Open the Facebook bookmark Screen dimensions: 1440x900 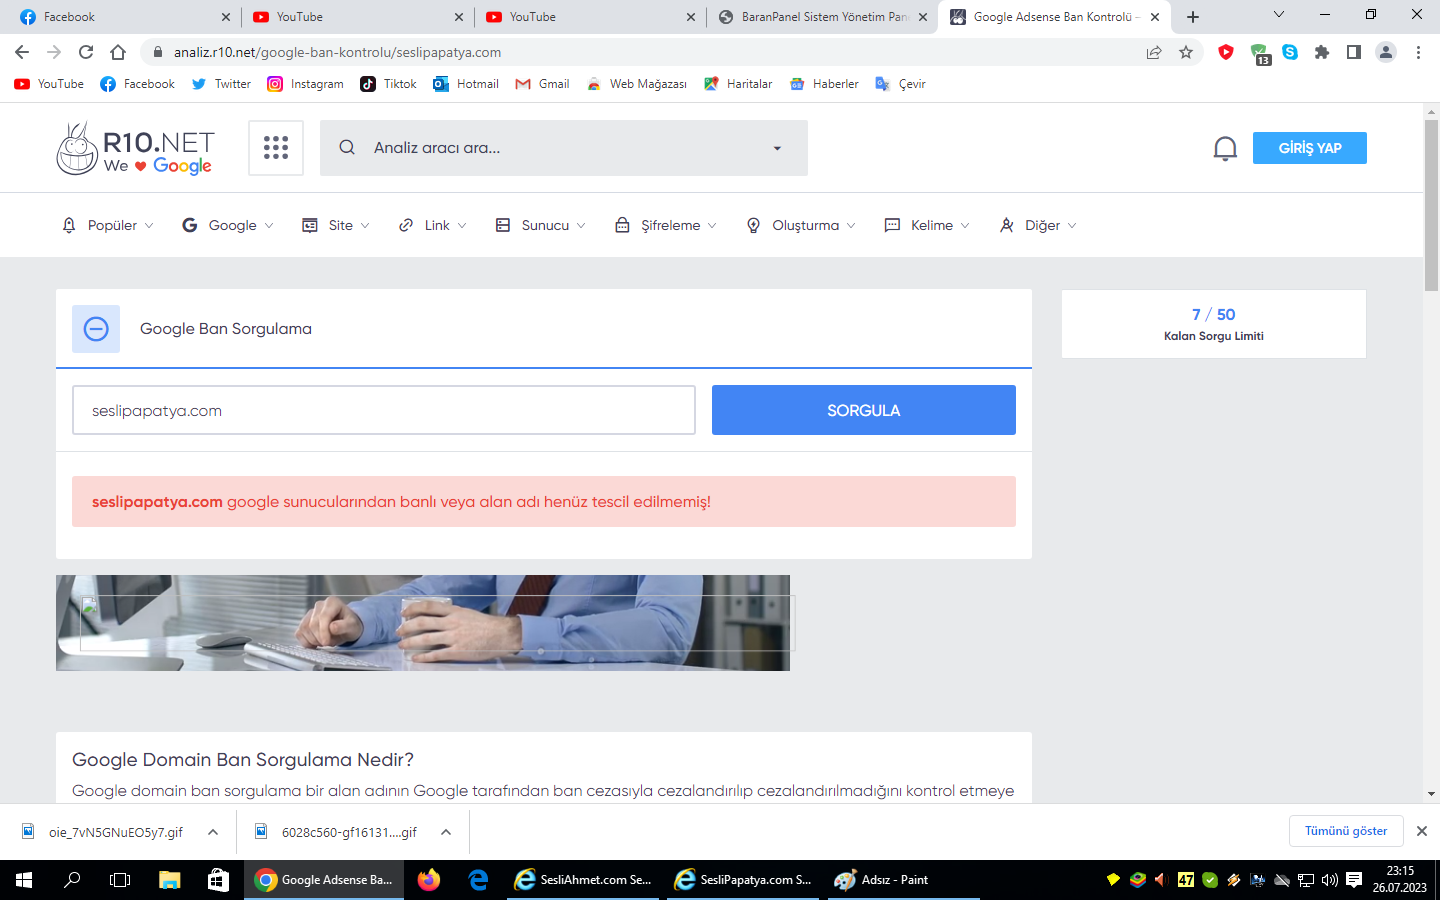click(138, 84)
